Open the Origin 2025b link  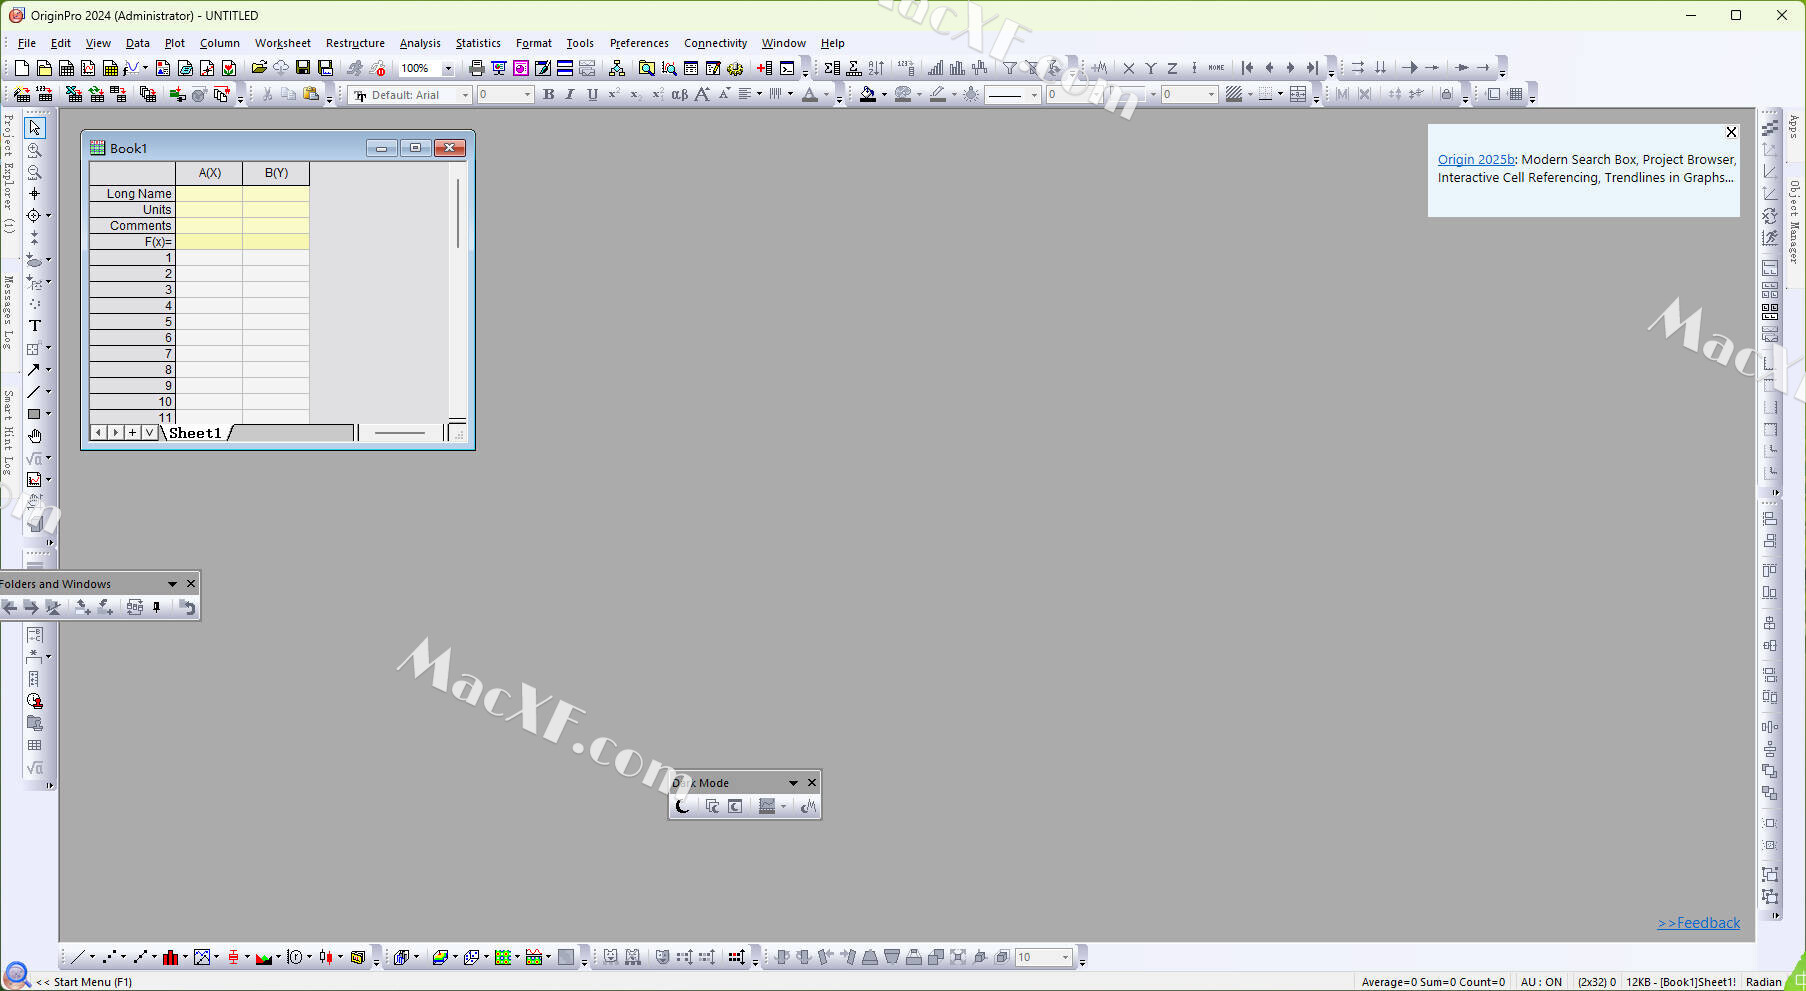pyautogui.click(x=1476, y=159)
